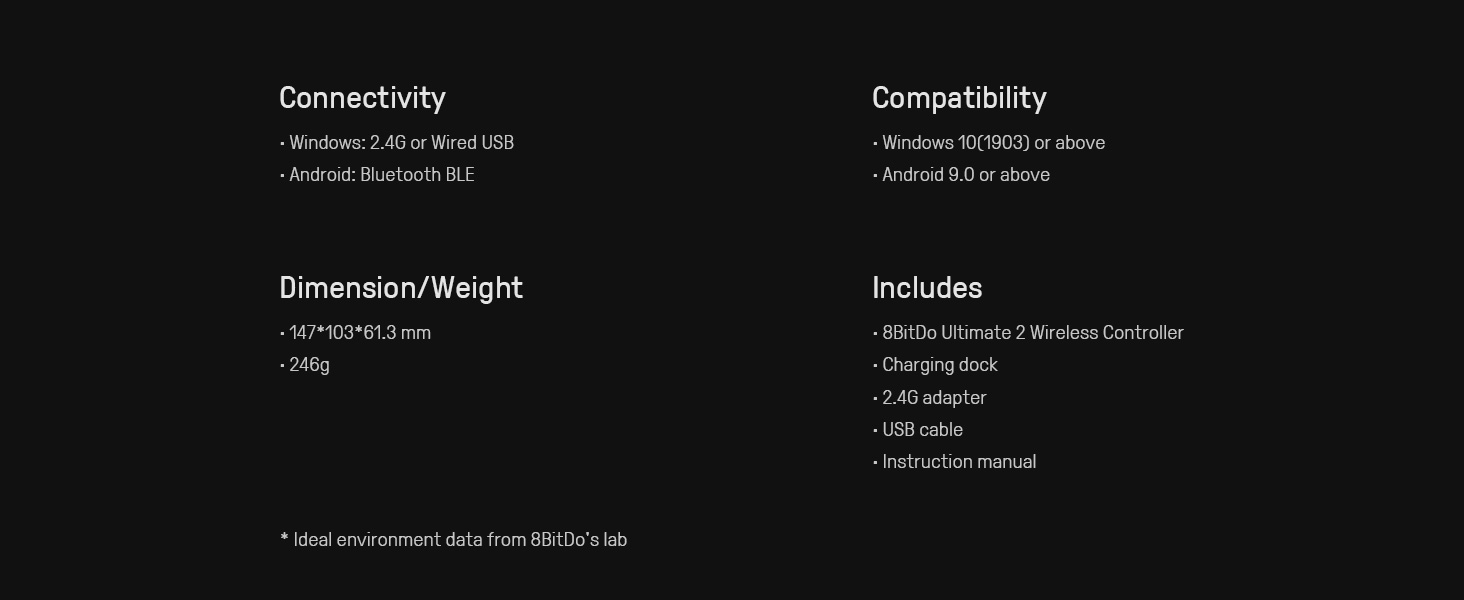This screenshot has height=600, width=1464.
Task: Click the 246g weight text
Action: pos(309,365)
